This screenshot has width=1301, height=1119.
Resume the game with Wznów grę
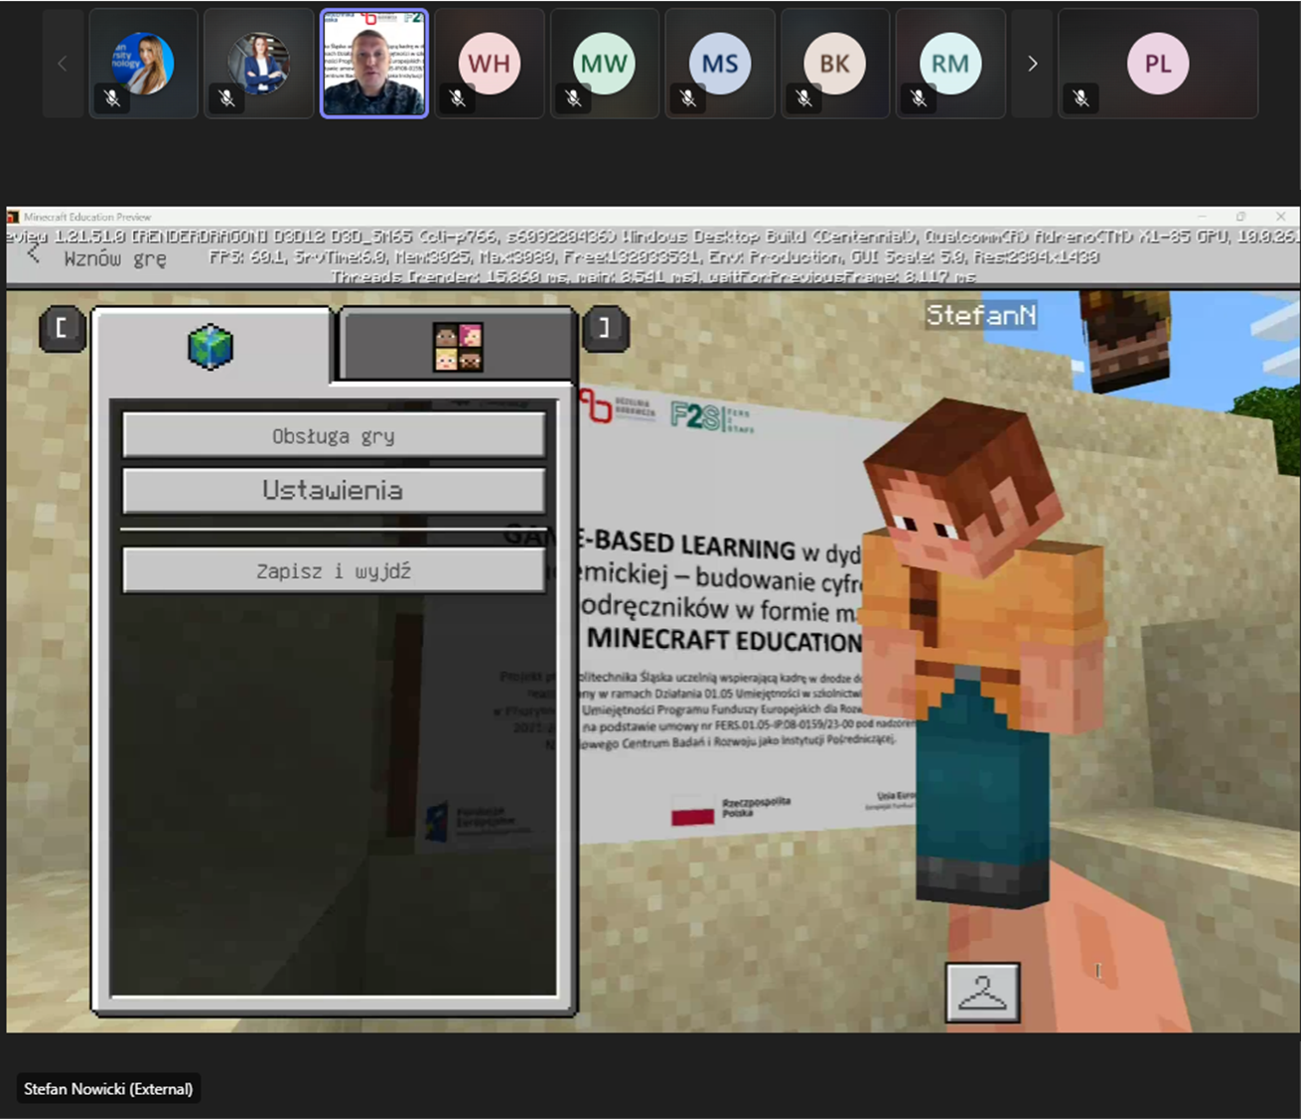coord(115,258)
